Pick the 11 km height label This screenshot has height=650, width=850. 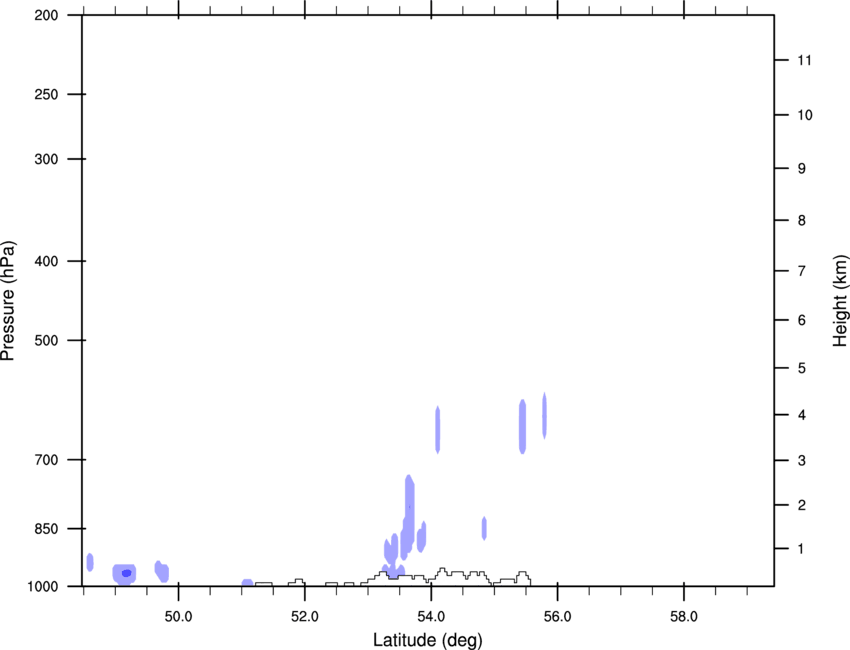804,60
